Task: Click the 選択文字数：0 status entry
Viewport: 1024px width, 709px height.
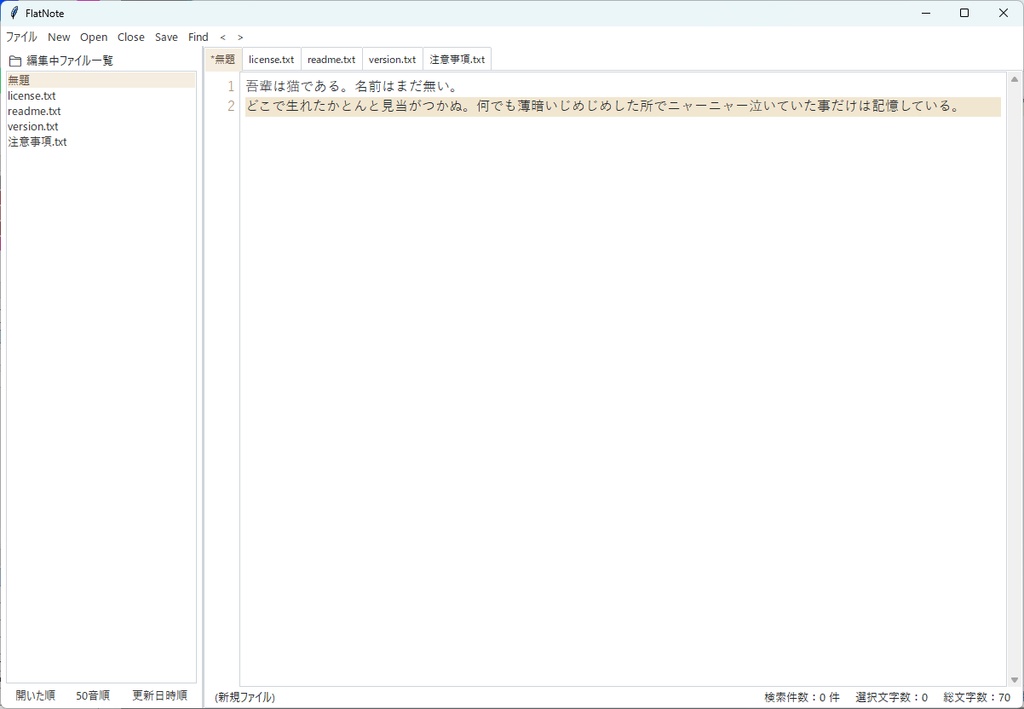Action: coord(891,697)
